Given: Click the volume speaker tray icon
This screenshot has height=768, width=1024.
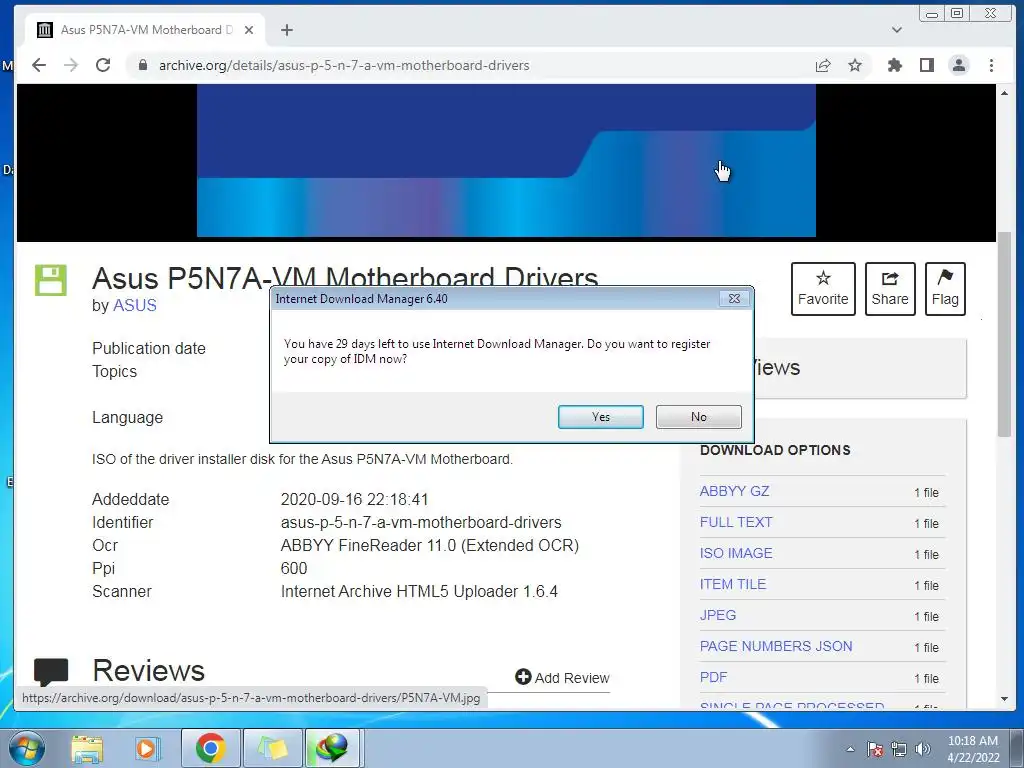Looking at the screenshot, I should 923,749.
